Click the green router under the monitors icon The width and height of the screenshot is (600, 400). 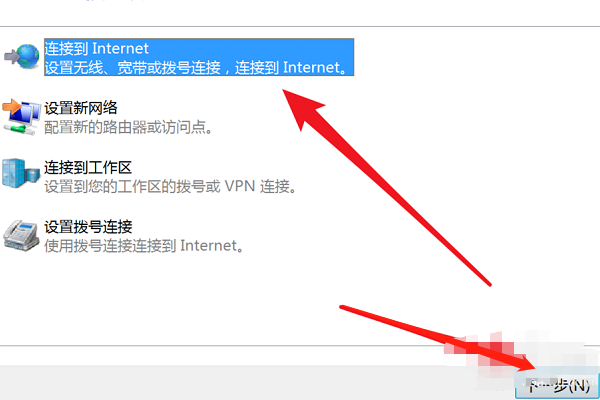[19, 130]
